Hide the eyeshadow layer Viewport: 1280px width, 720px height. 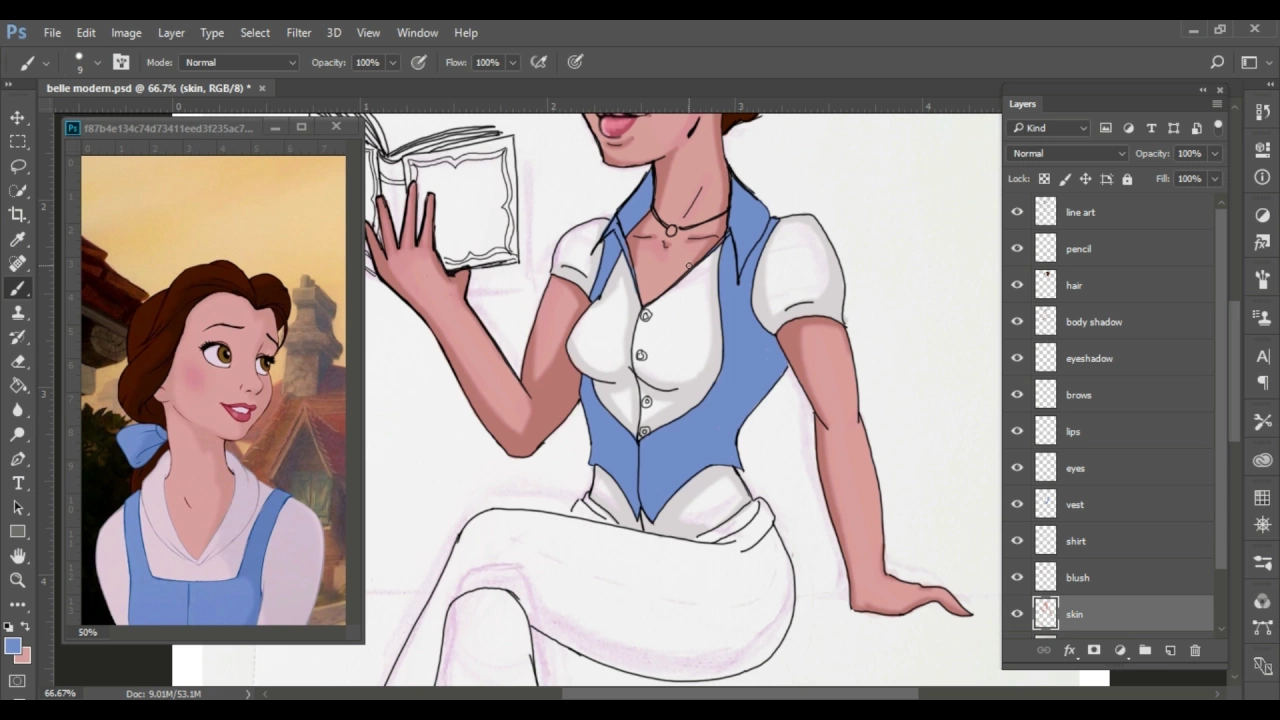[1017, 358]
